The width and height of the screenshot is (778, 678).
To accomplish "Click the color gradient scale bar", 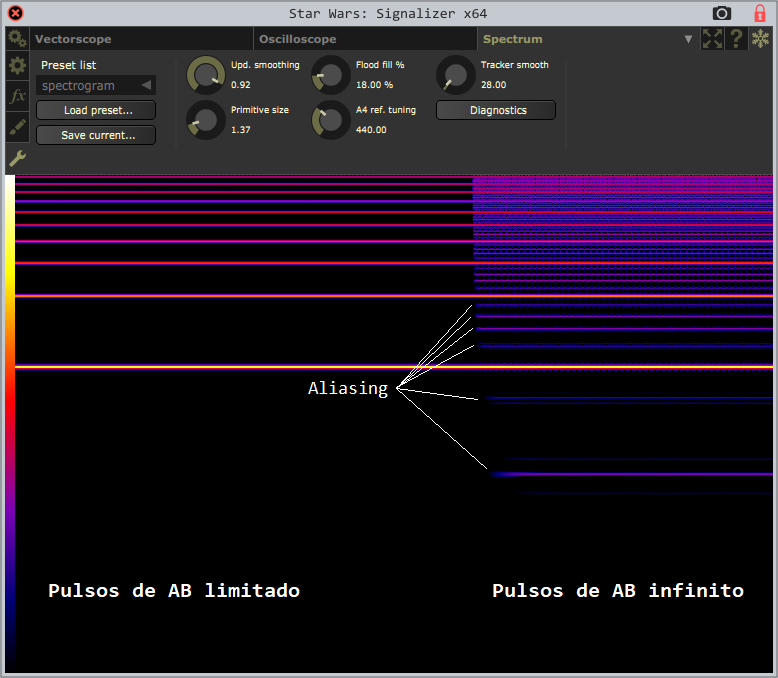I will click(10, 423).
